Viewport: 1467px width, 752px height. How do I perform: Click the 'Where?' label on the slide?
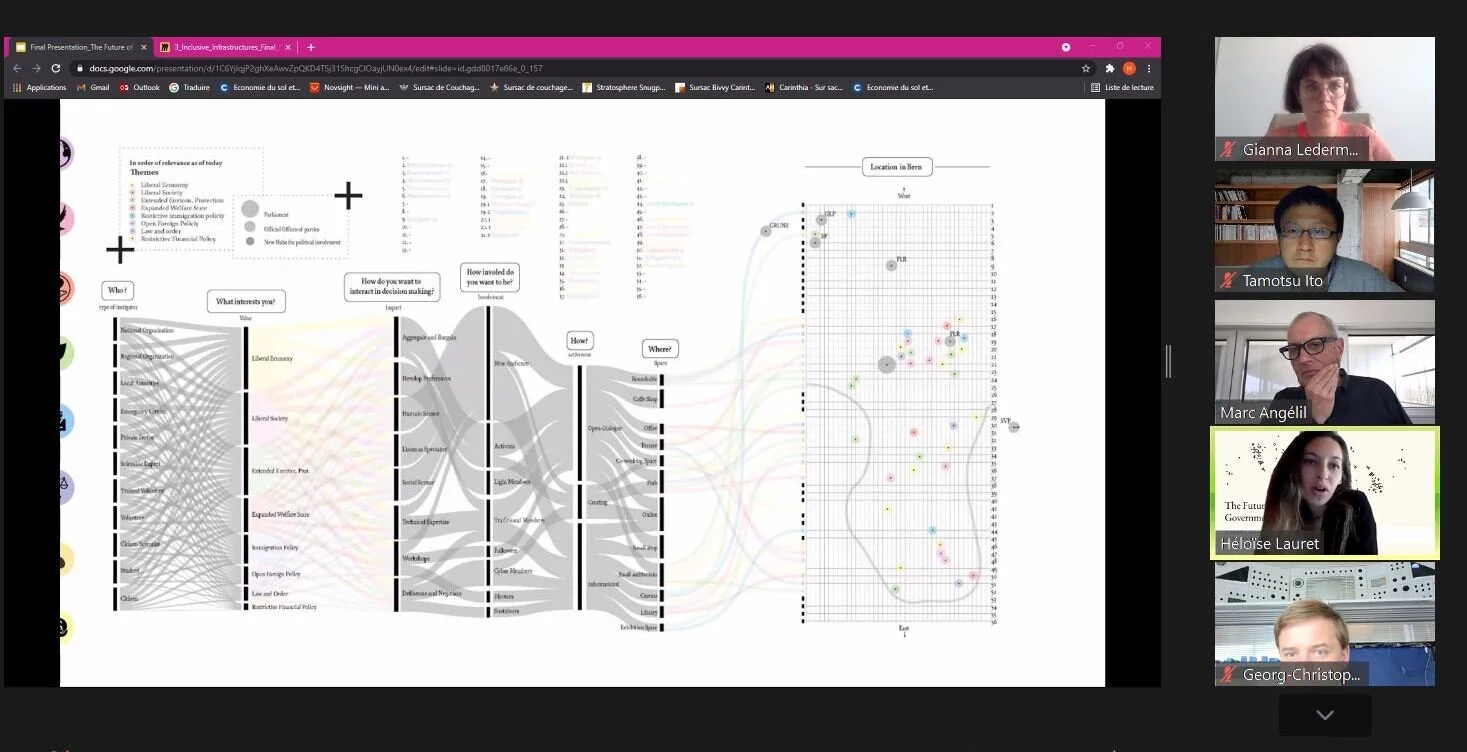click(x=660, y=349)
